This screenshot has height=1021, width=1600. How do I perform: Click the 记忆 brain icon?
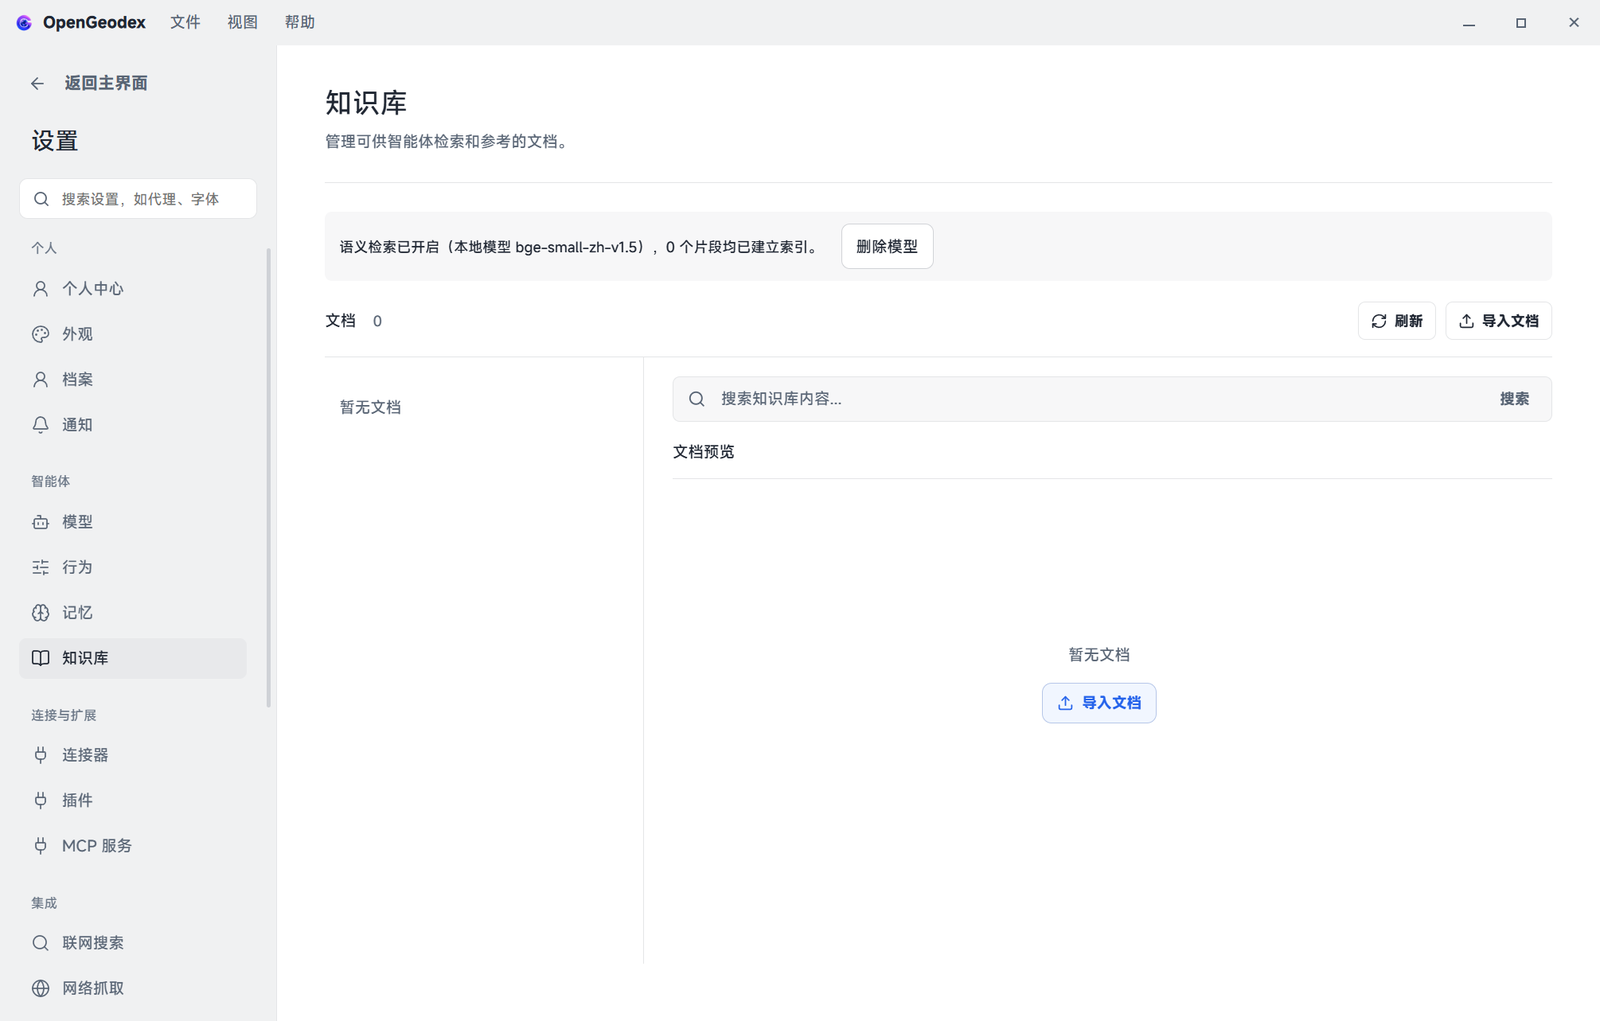40,613
